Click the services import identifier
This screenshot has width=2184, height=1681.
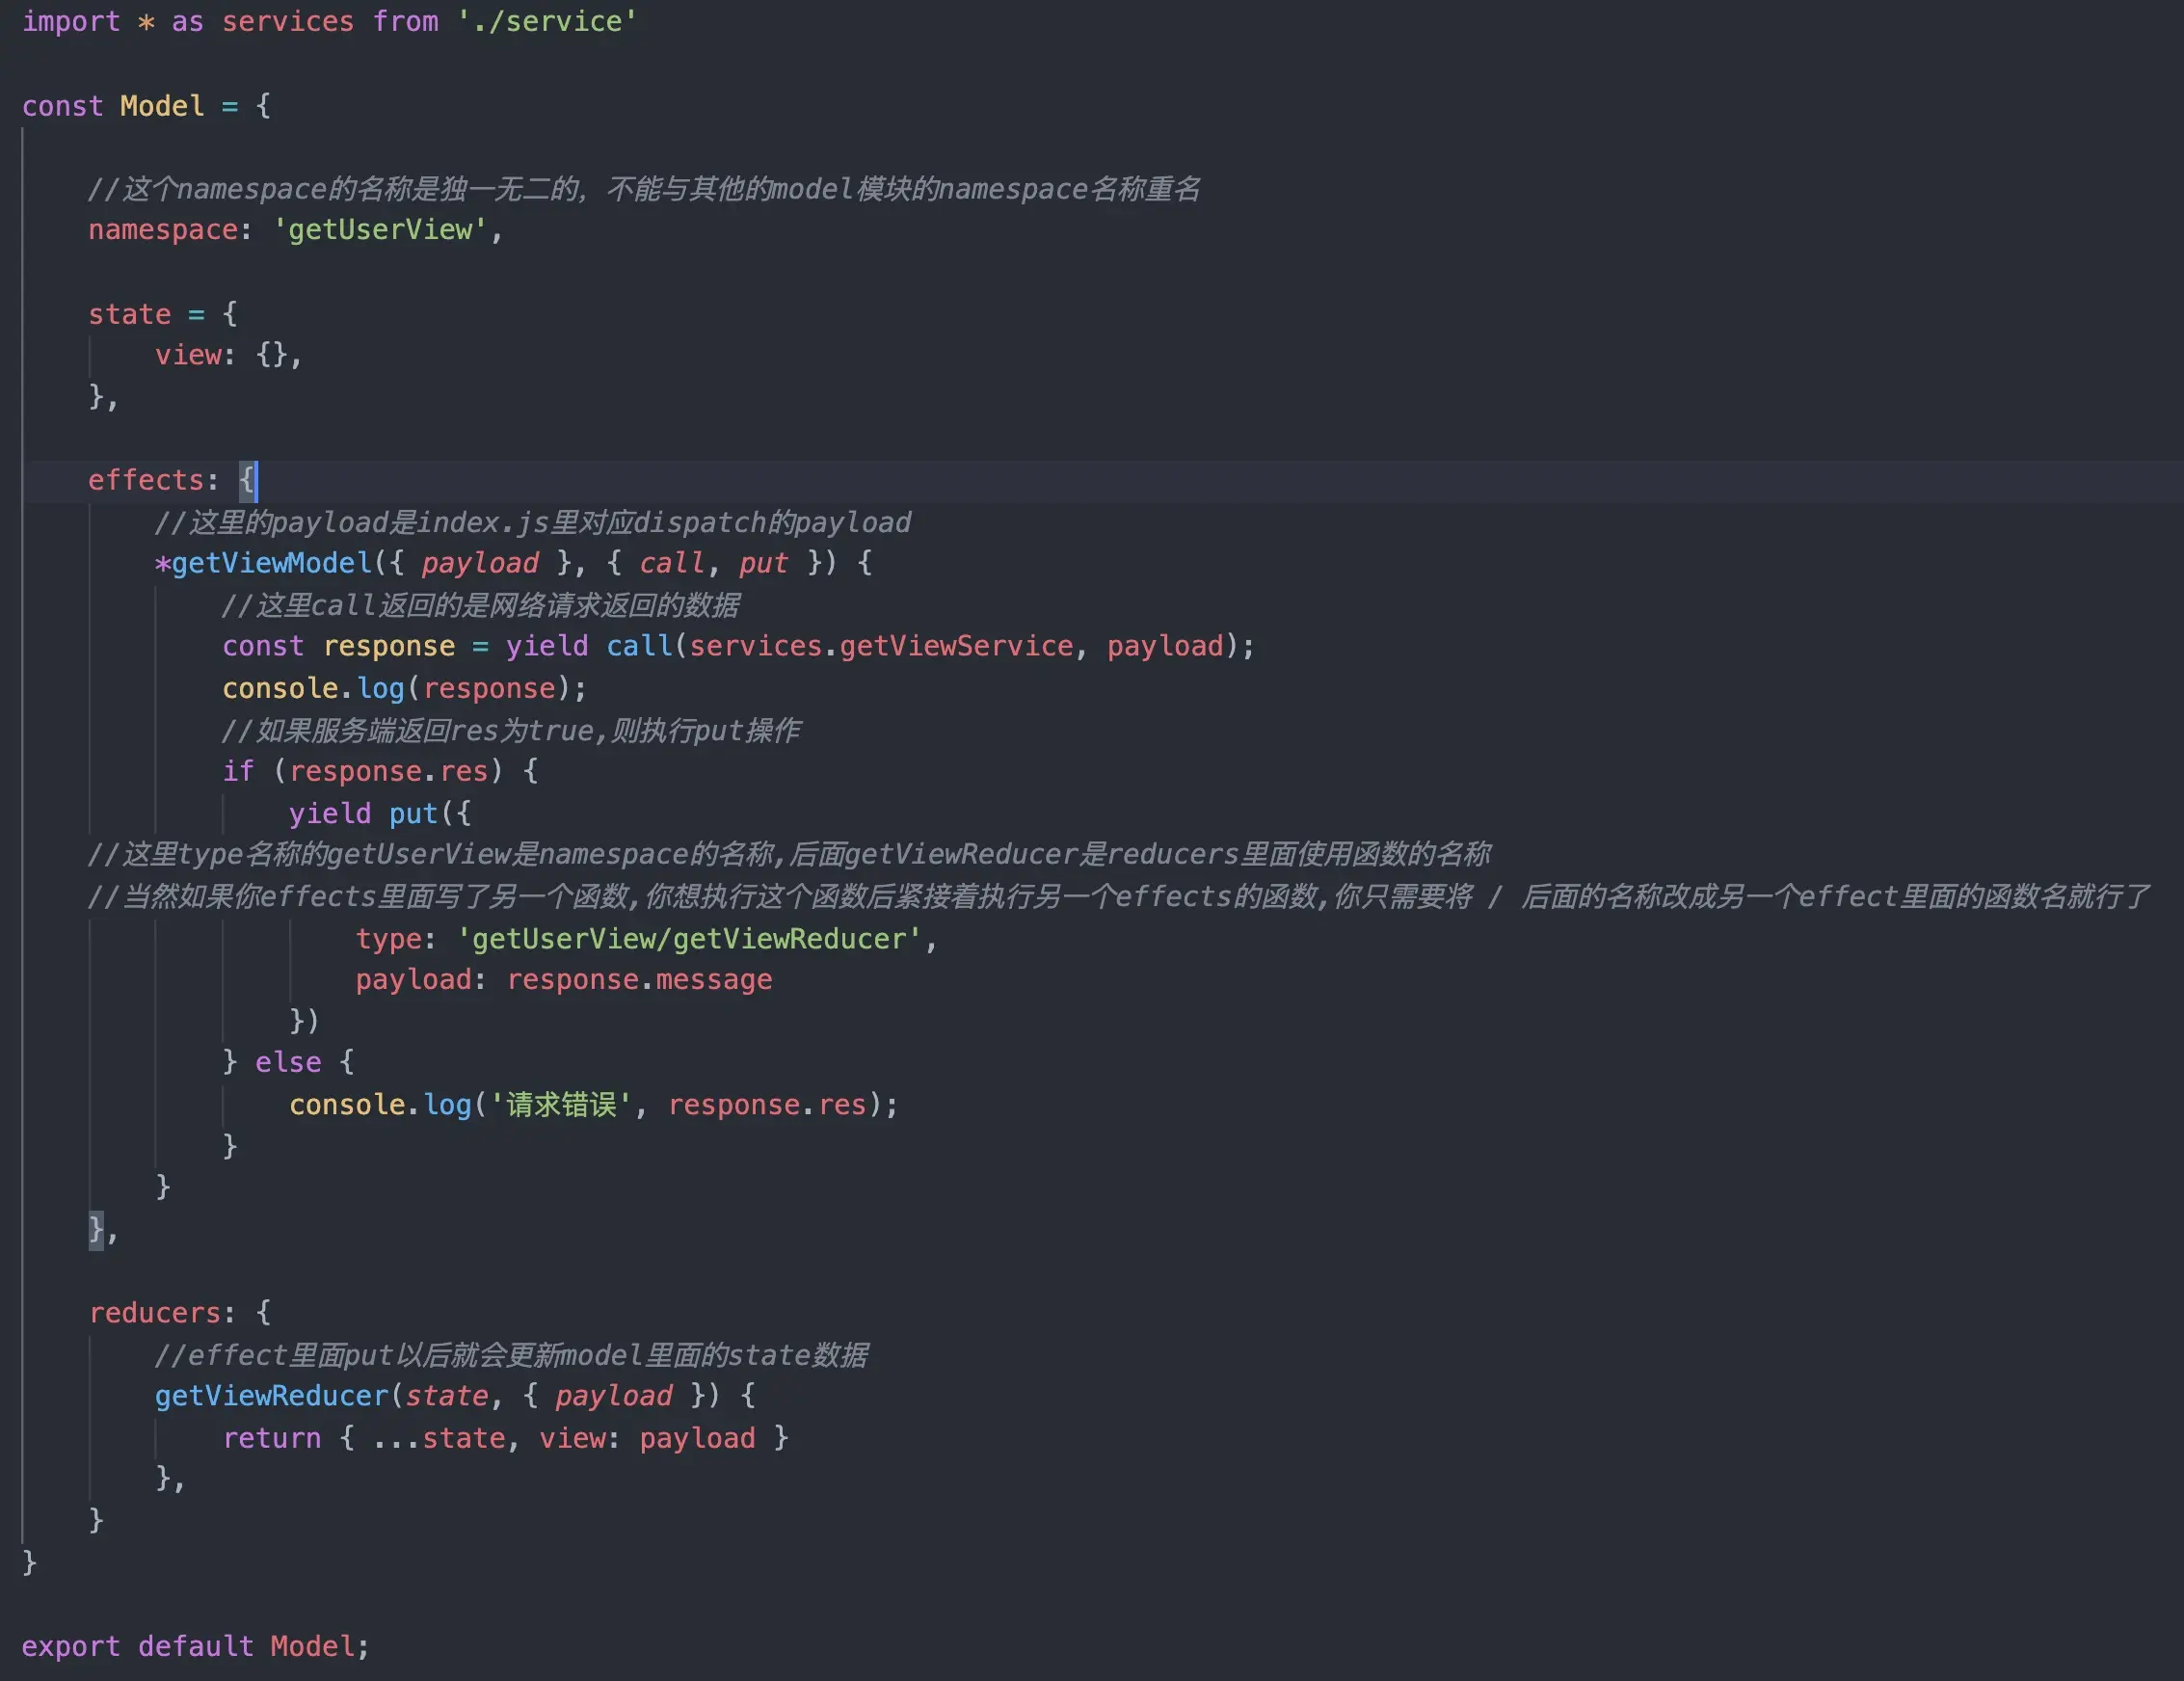pos(287,22)
